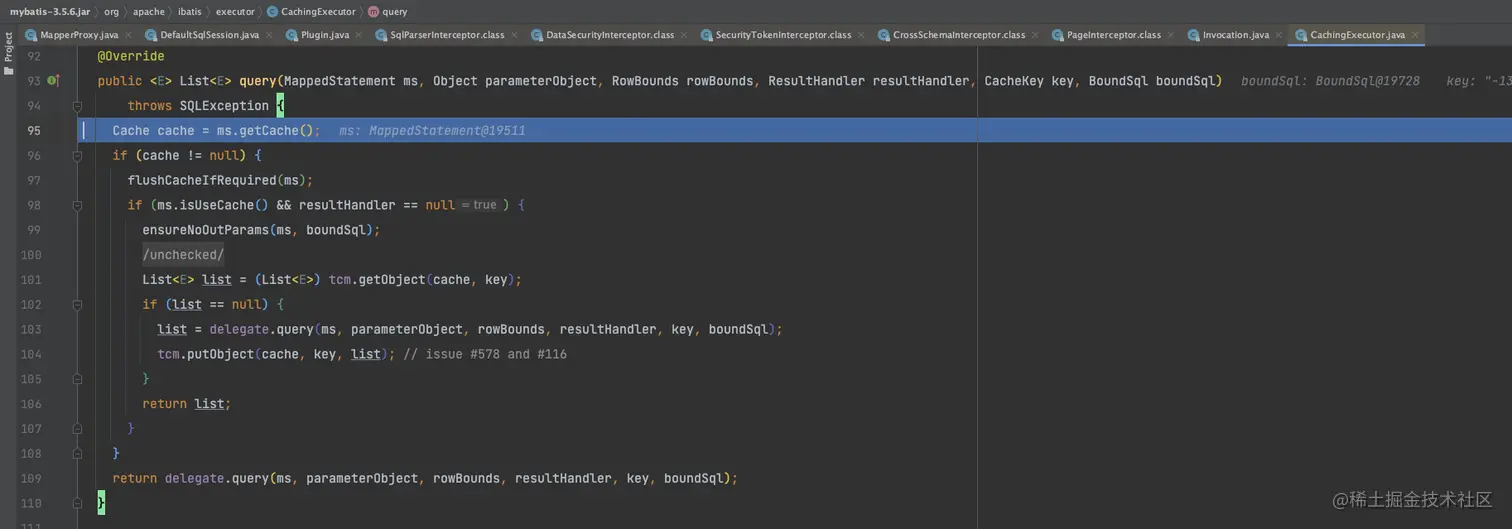Click the fold-end marker at line 110

tap(77, 503)
